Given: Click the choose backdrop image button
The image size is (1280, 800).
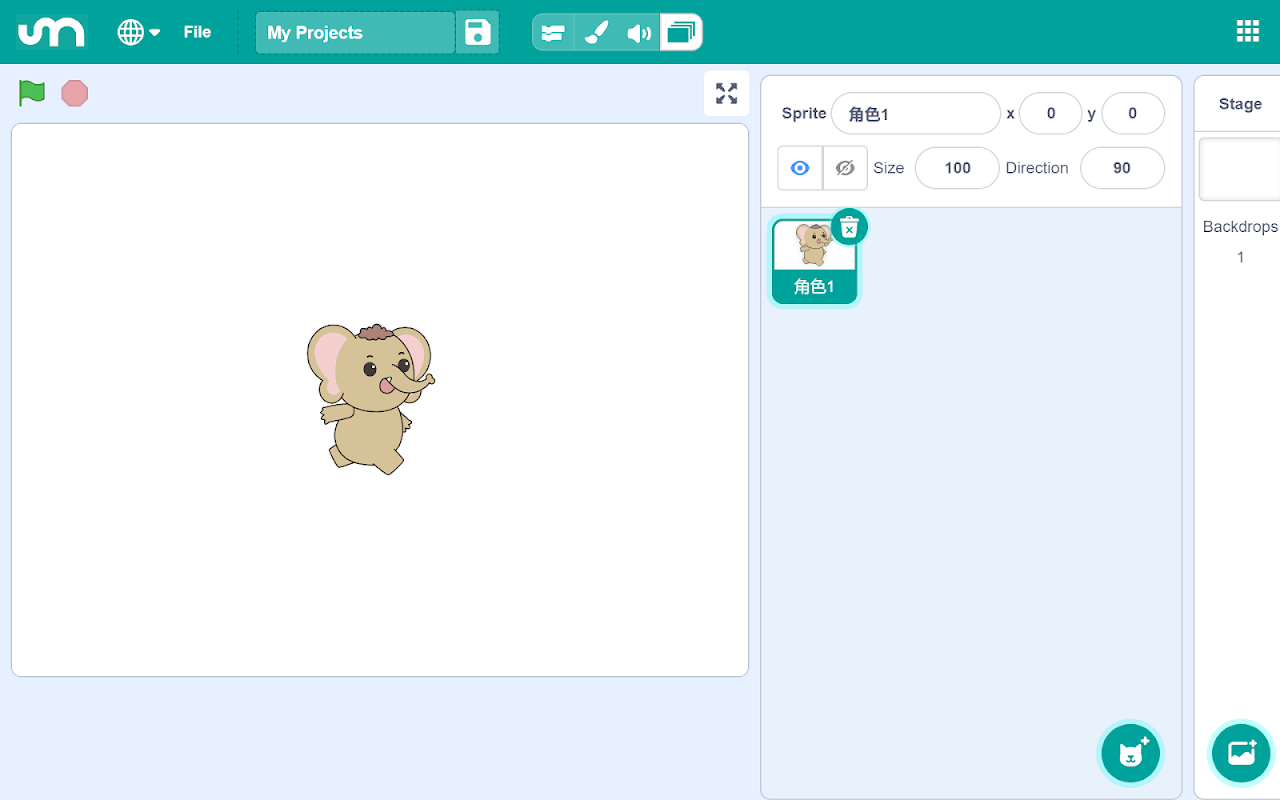Looking at the screenshot, I should (x=1241, y=753).
